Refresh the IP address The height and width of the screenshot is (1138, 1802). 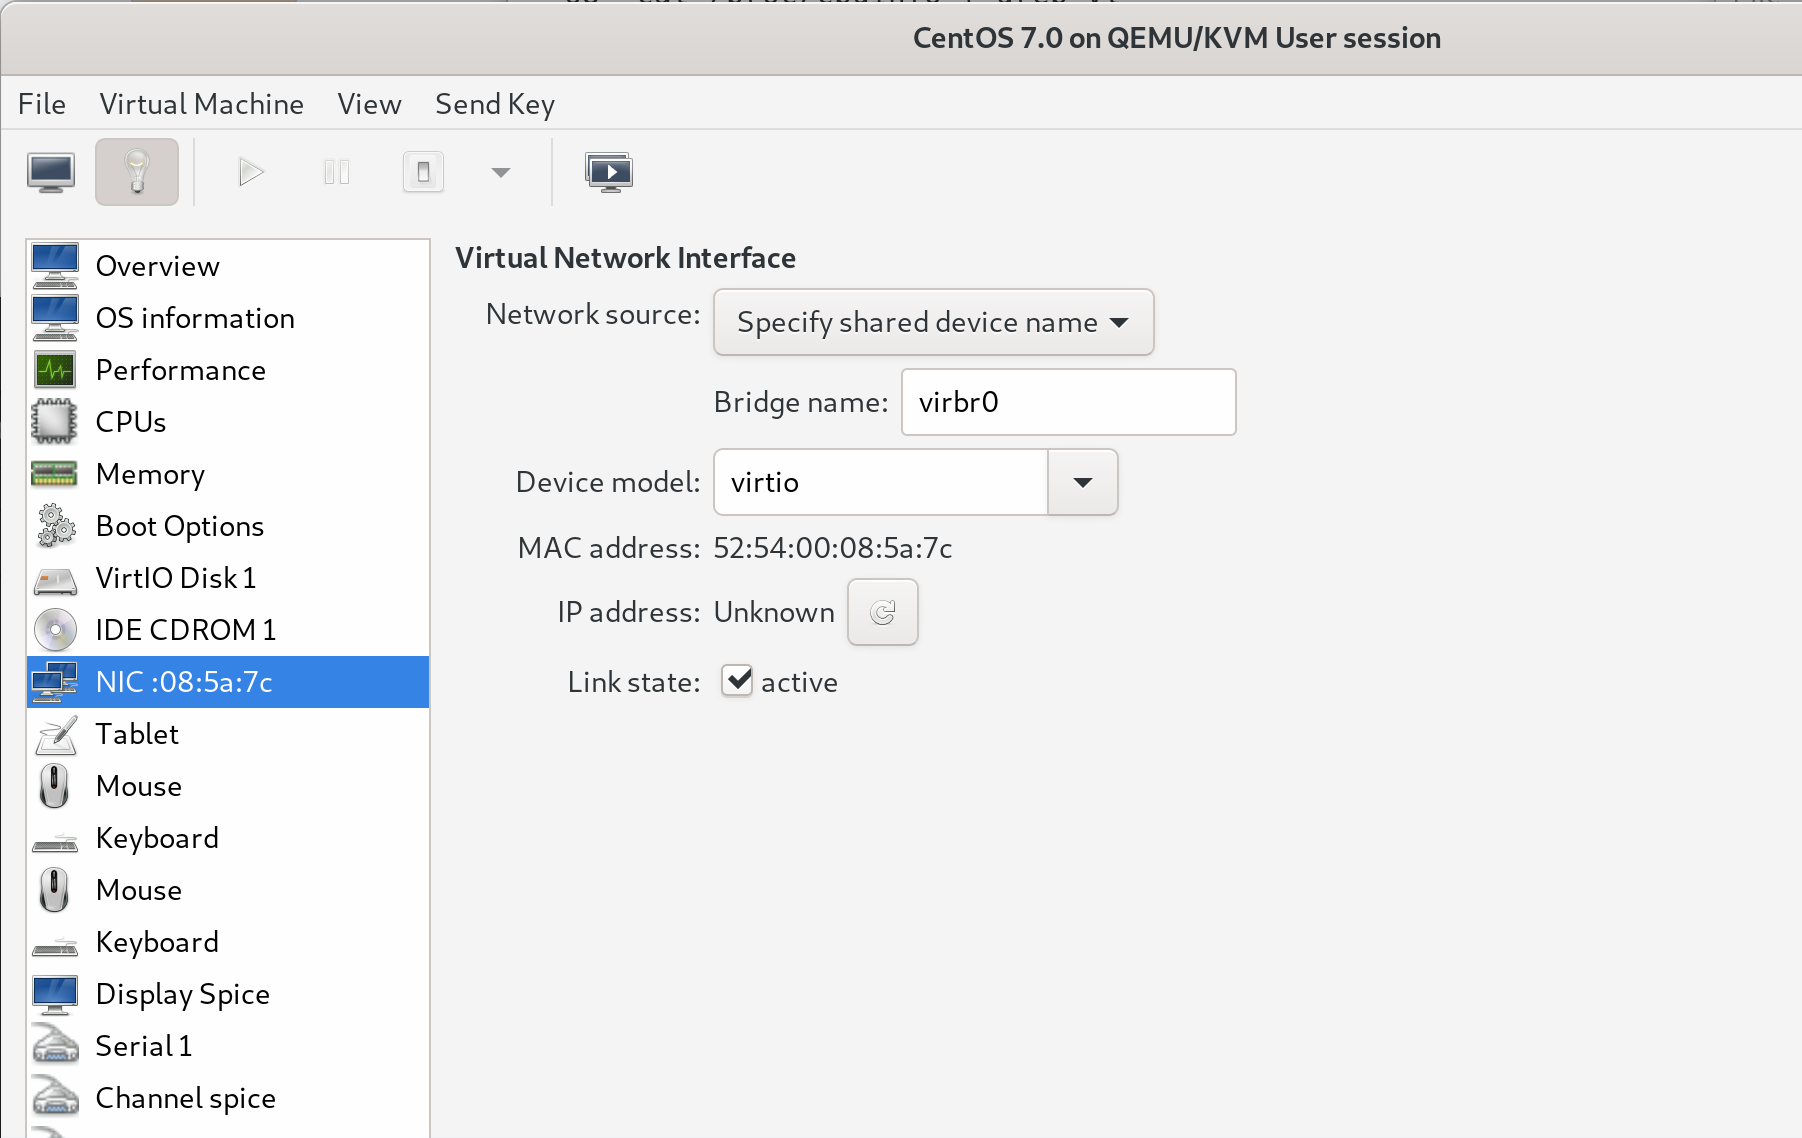point(882,612)
